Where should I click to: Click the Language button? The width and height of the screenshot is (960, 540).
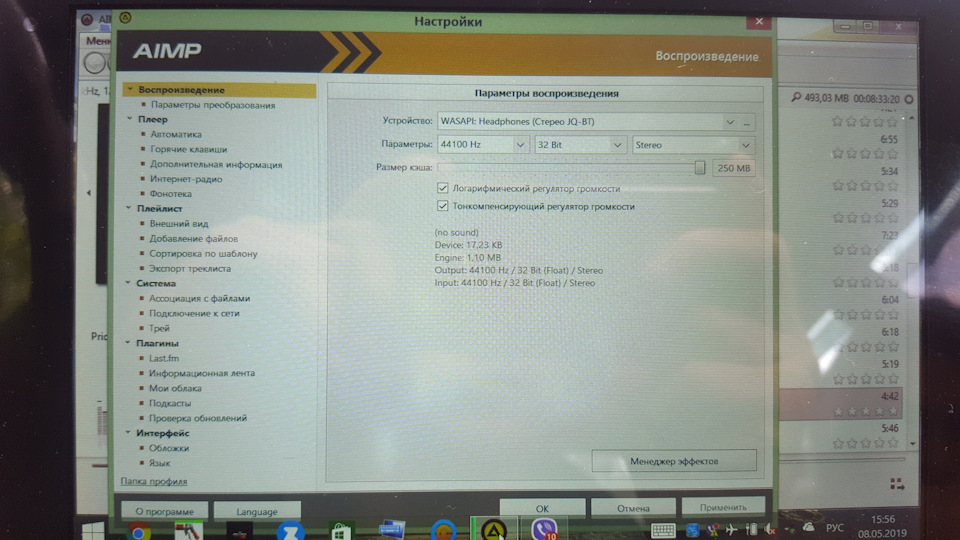click(257, 511)
